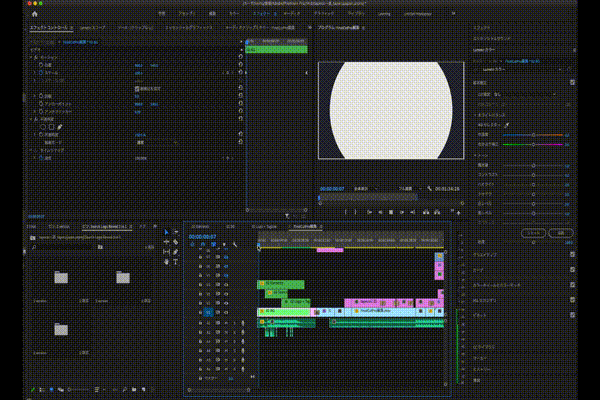
Task: Toggle Lumetri Vignette section checkbox
Action: pos(572,315)
